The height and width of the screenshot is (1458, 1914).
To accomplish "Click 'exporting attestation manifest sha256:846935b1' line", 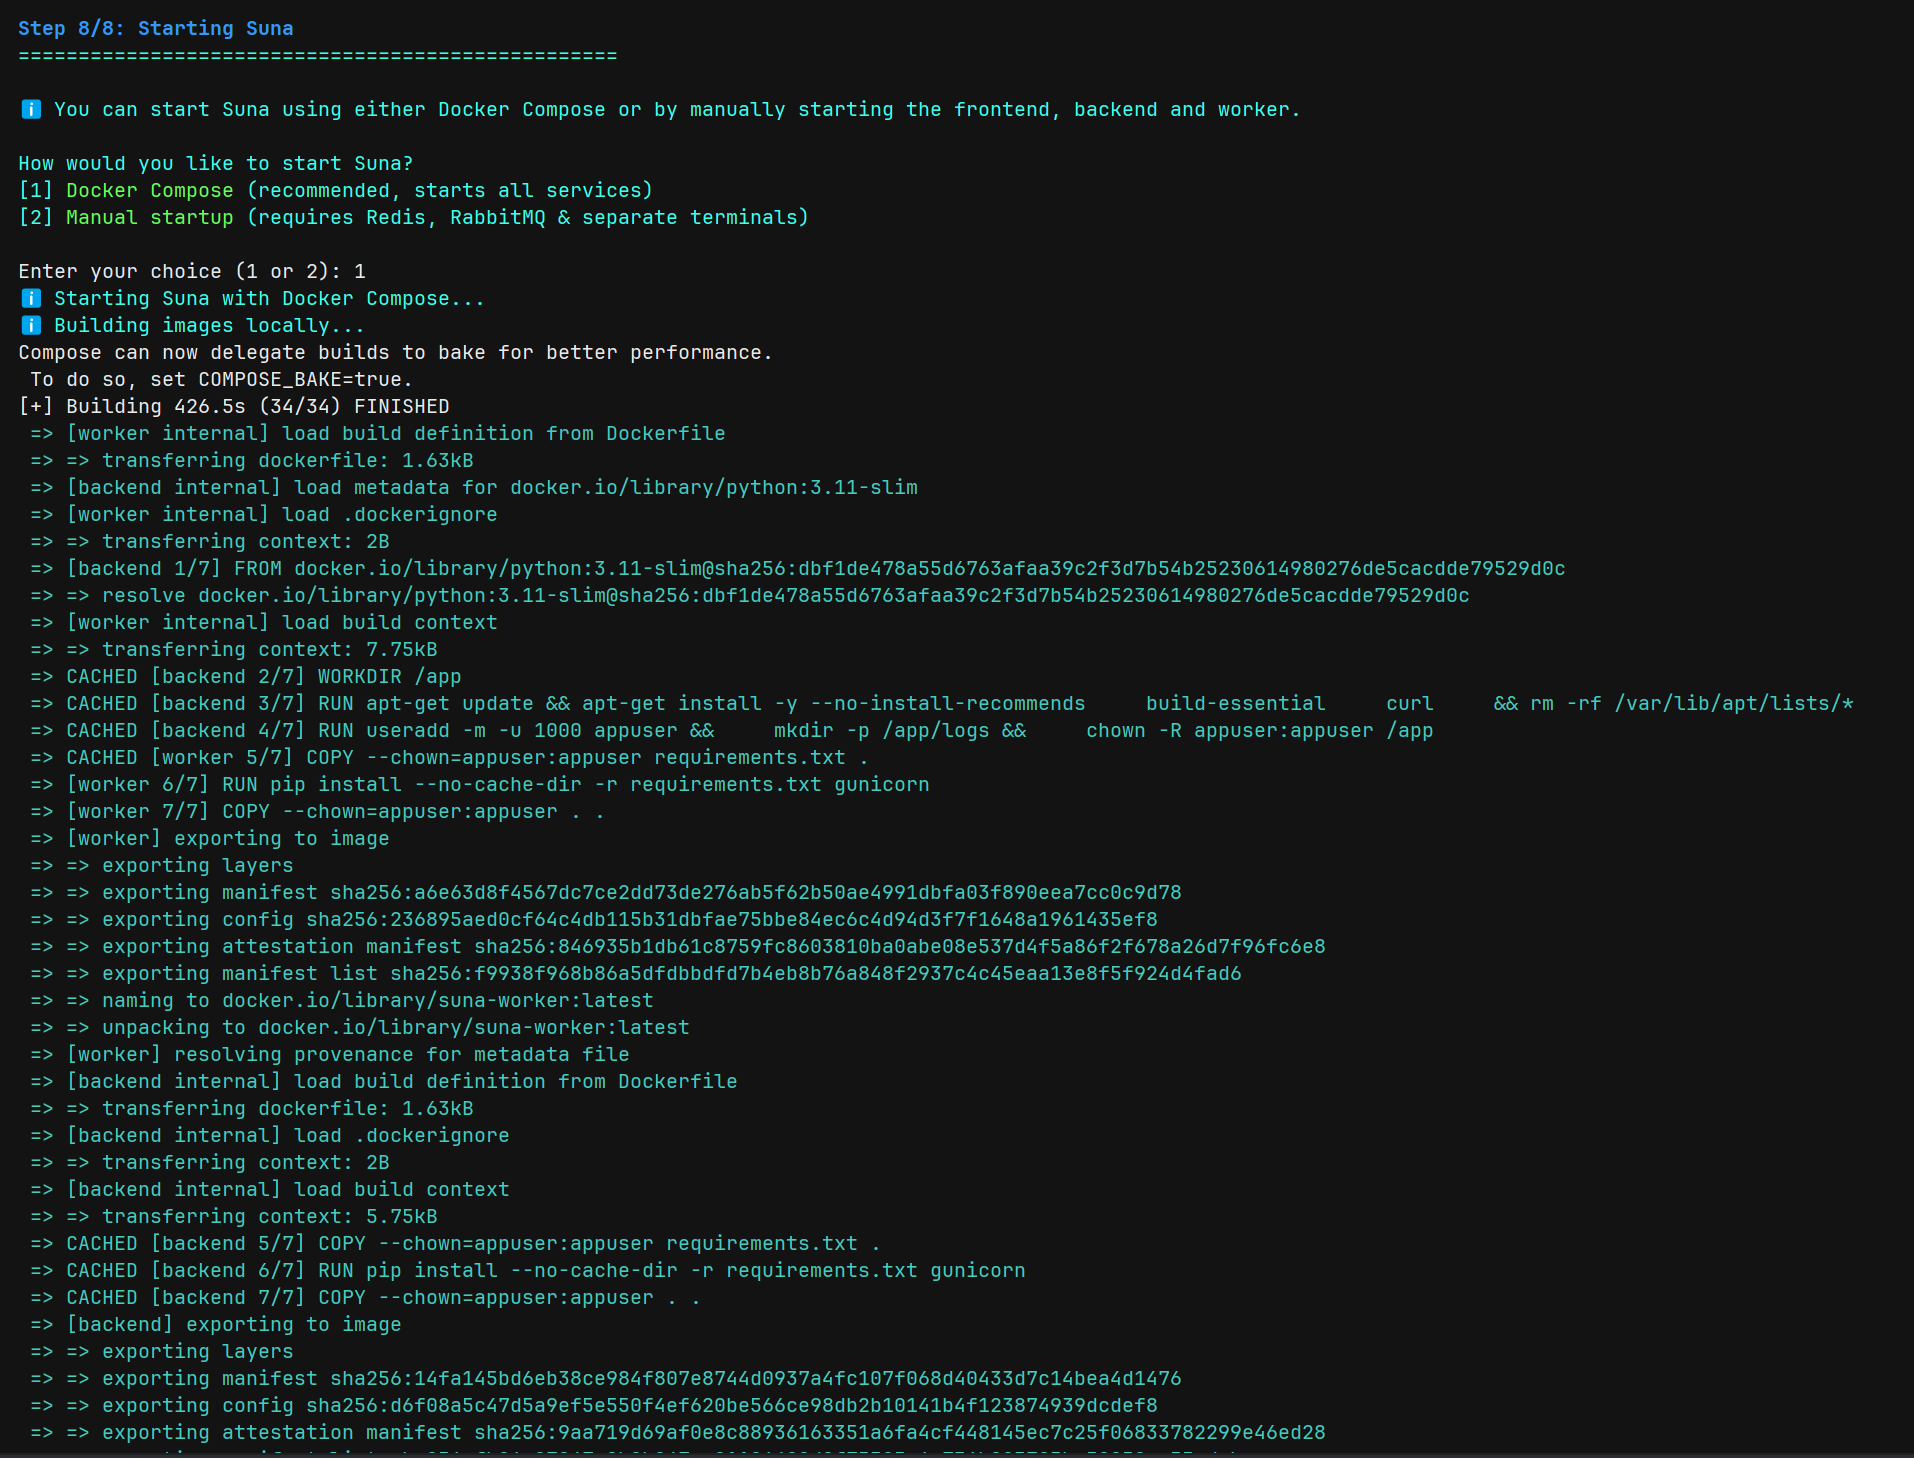I will pyautogui.click(x=678, y=946).
